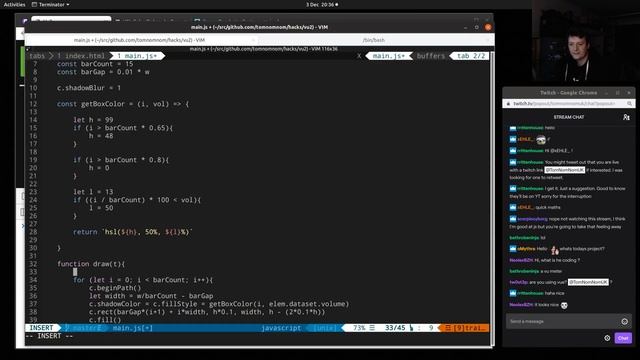Click the tab 2/2 indicator

[x=471, y=56]
